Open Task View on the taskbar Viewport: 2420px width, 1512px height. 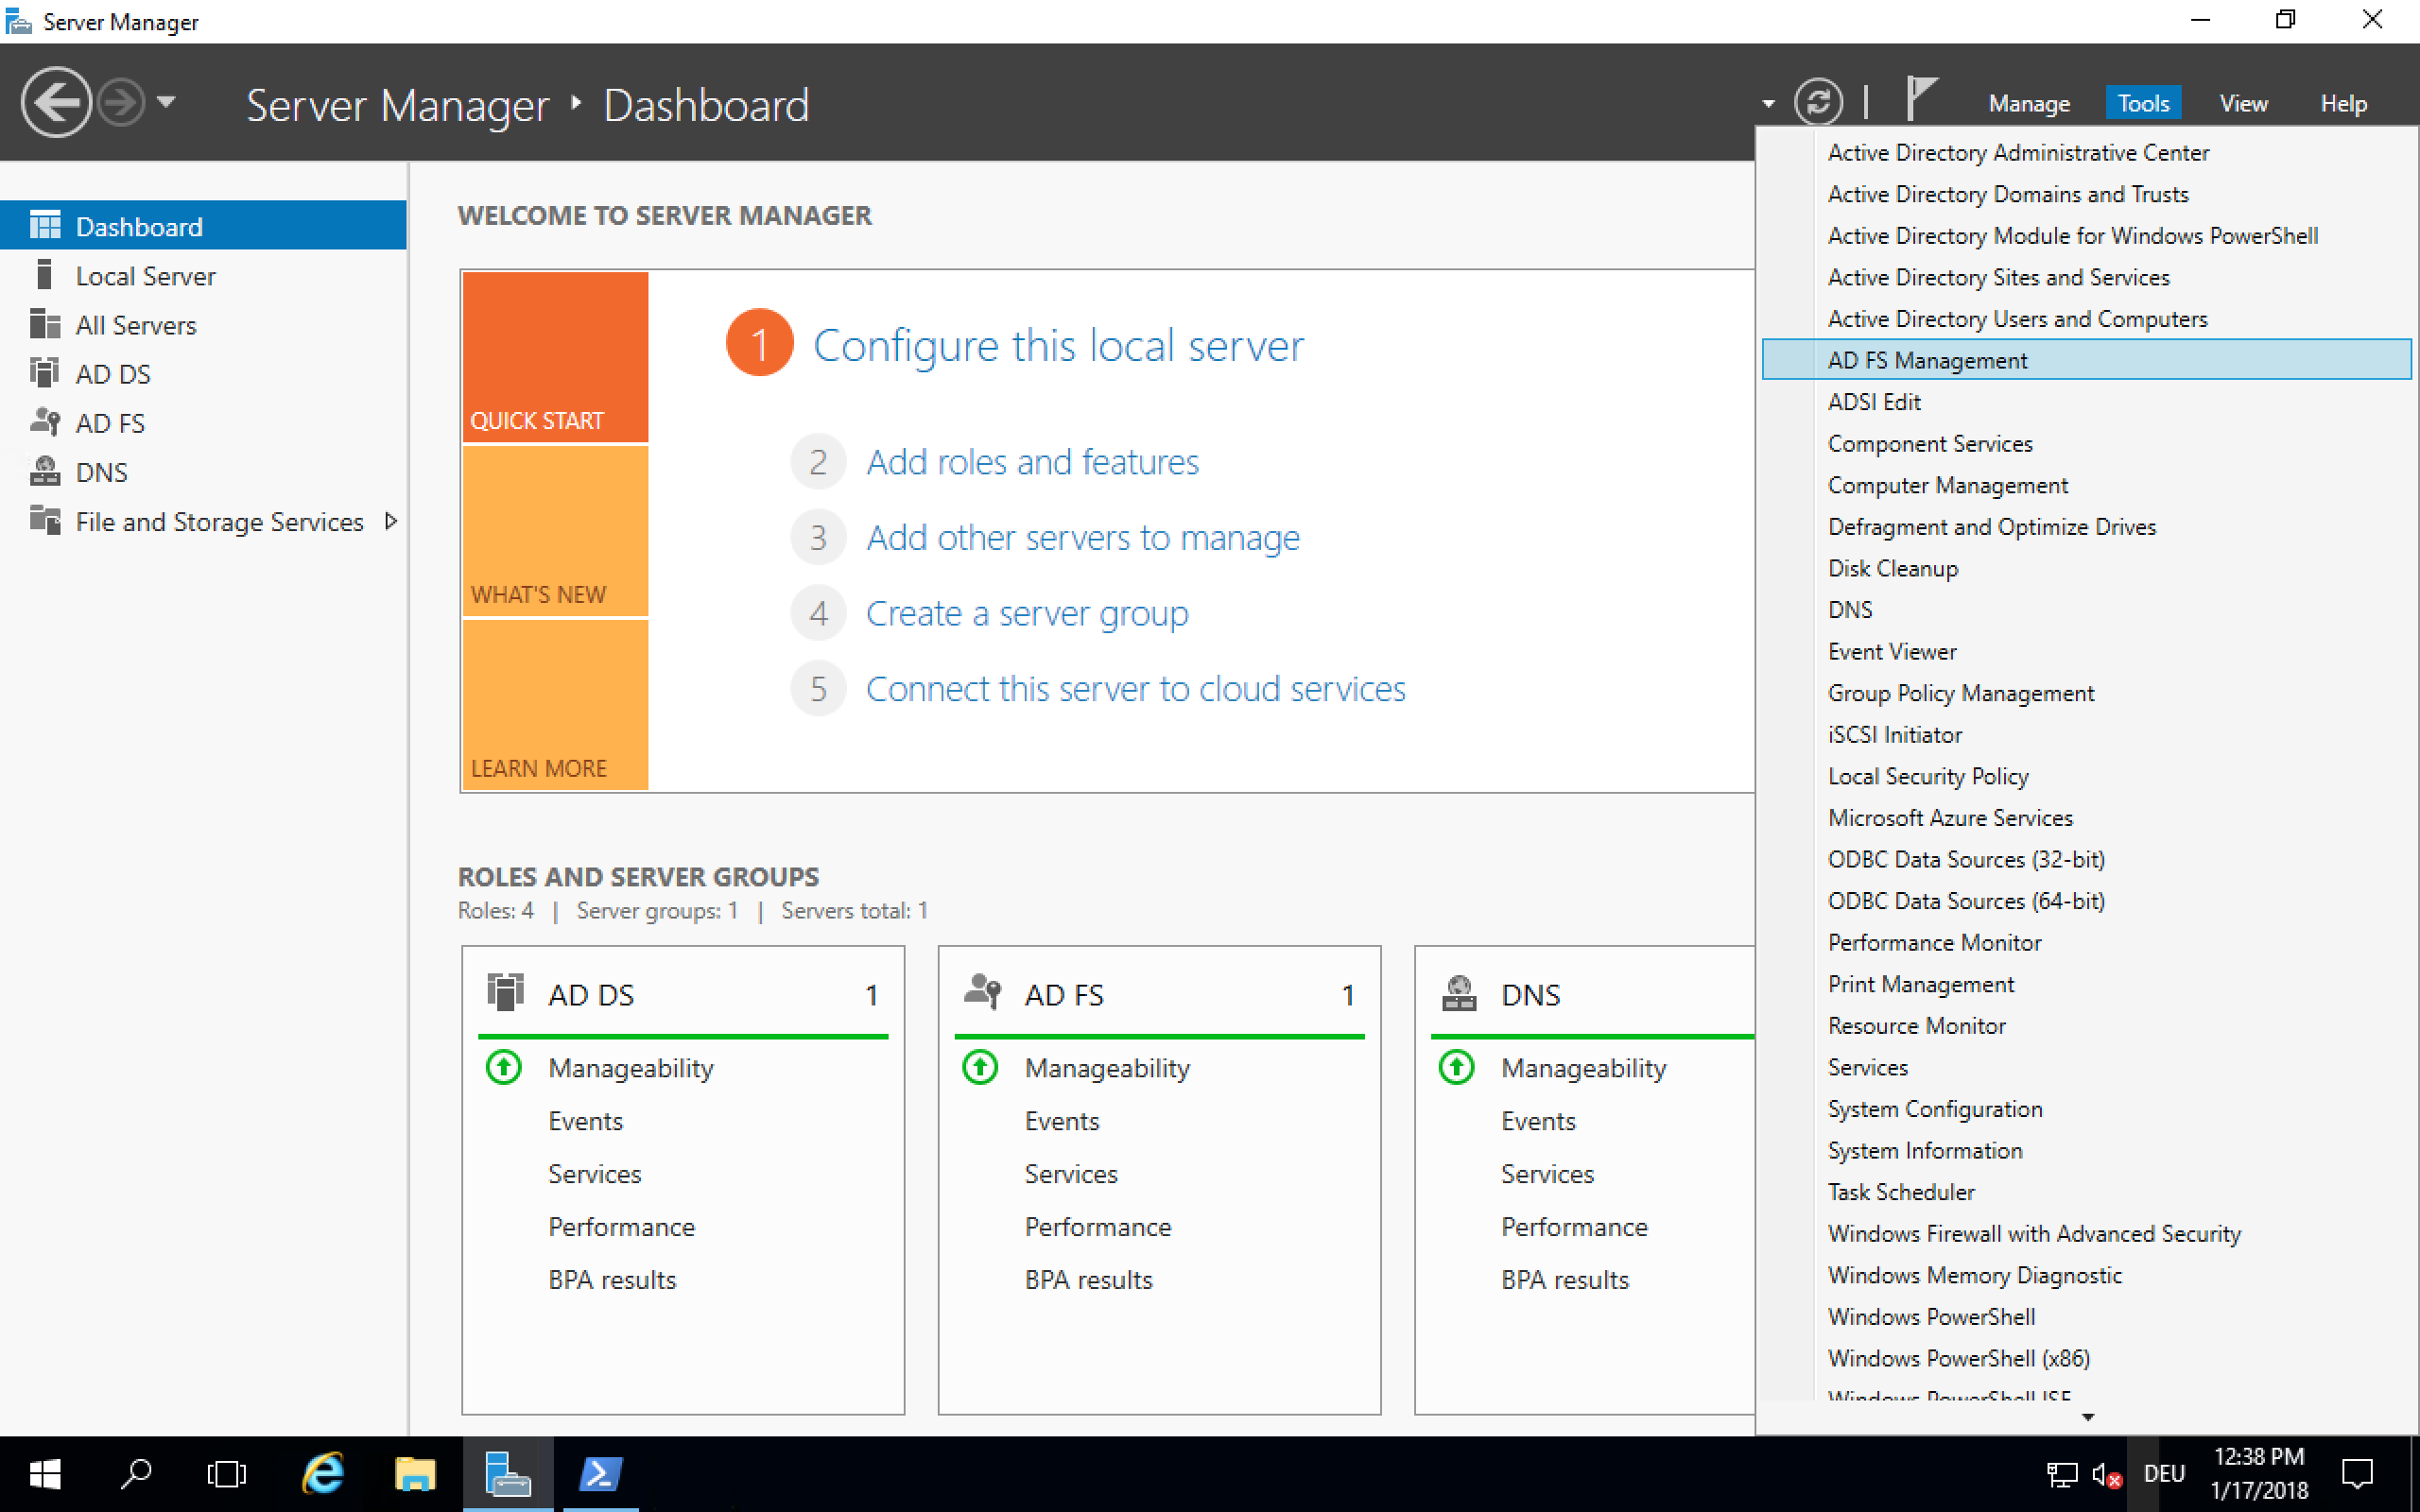tap(226, 1474)
